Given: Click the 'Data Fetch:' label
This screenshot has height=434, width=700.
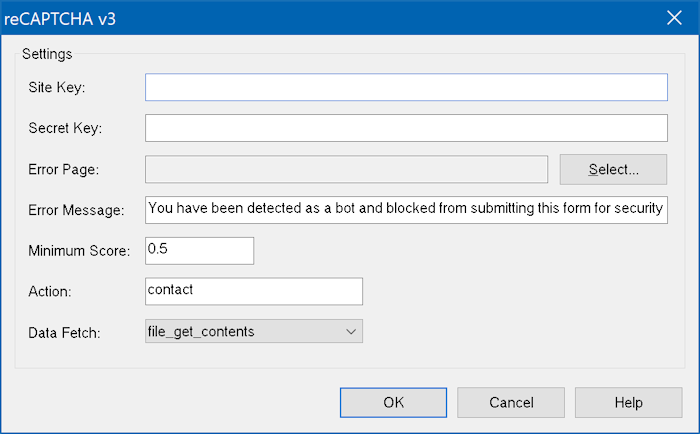Looking at the screenshot, I should pos(63,331).
